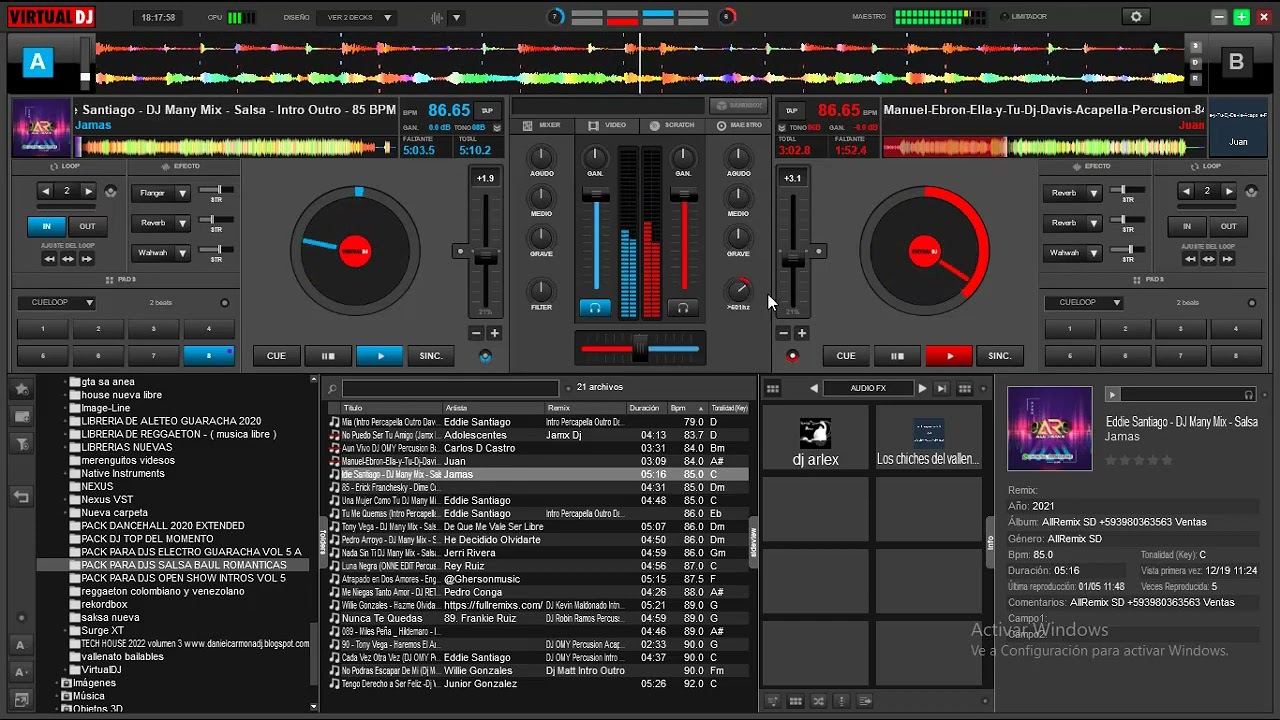Click right deck pitch slider handle
This screenshot has height=720, width=1280.
(x=793, y=259)
